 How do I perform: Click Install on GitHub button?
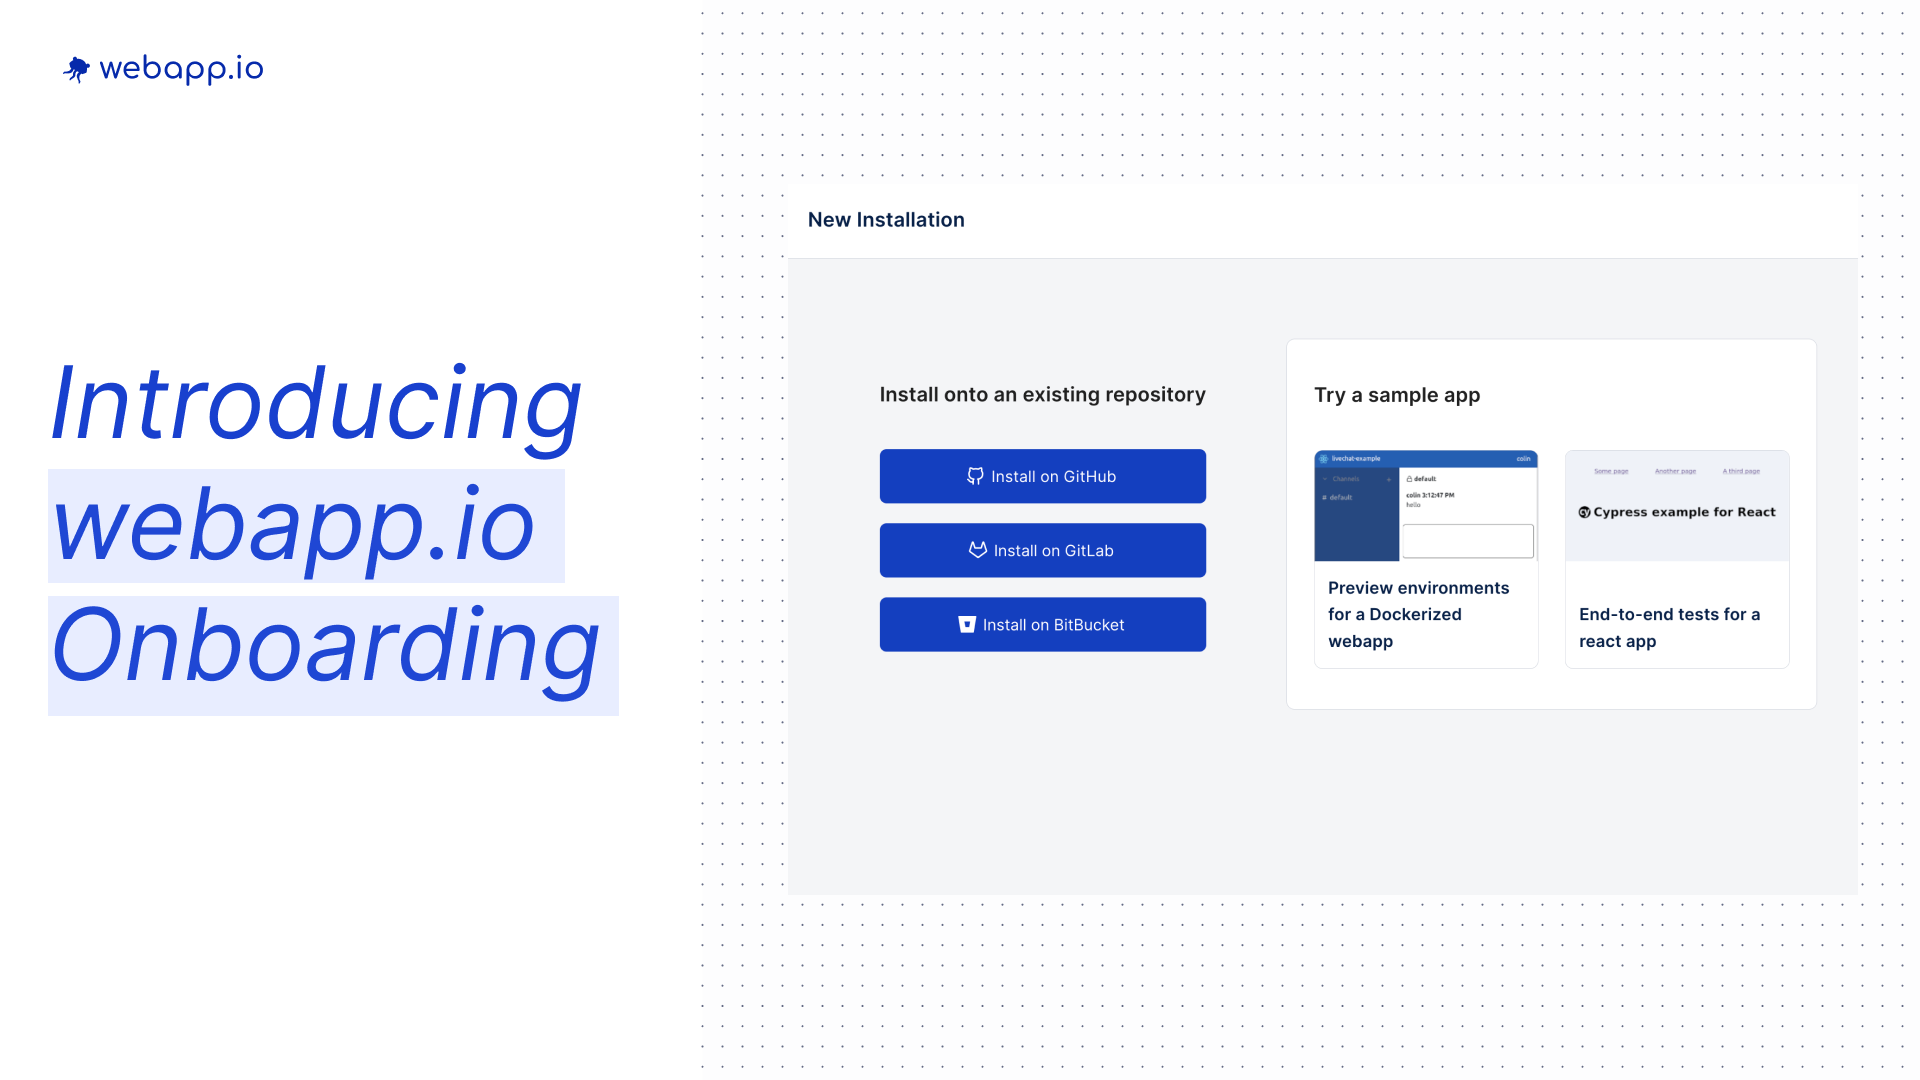[1042, 475]
